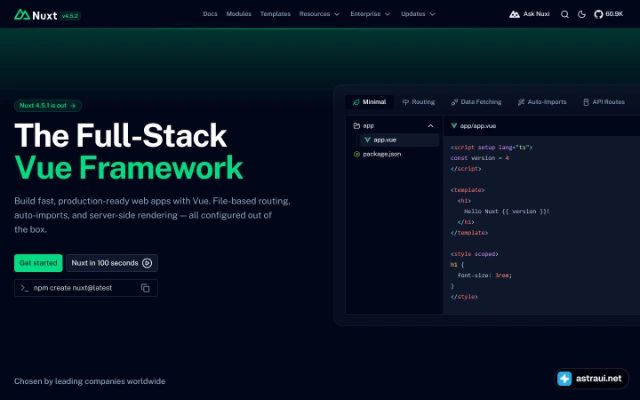This screenshot has height=400, width=640.
Task: Click the package.json npm icon
Action: (357, 154)
